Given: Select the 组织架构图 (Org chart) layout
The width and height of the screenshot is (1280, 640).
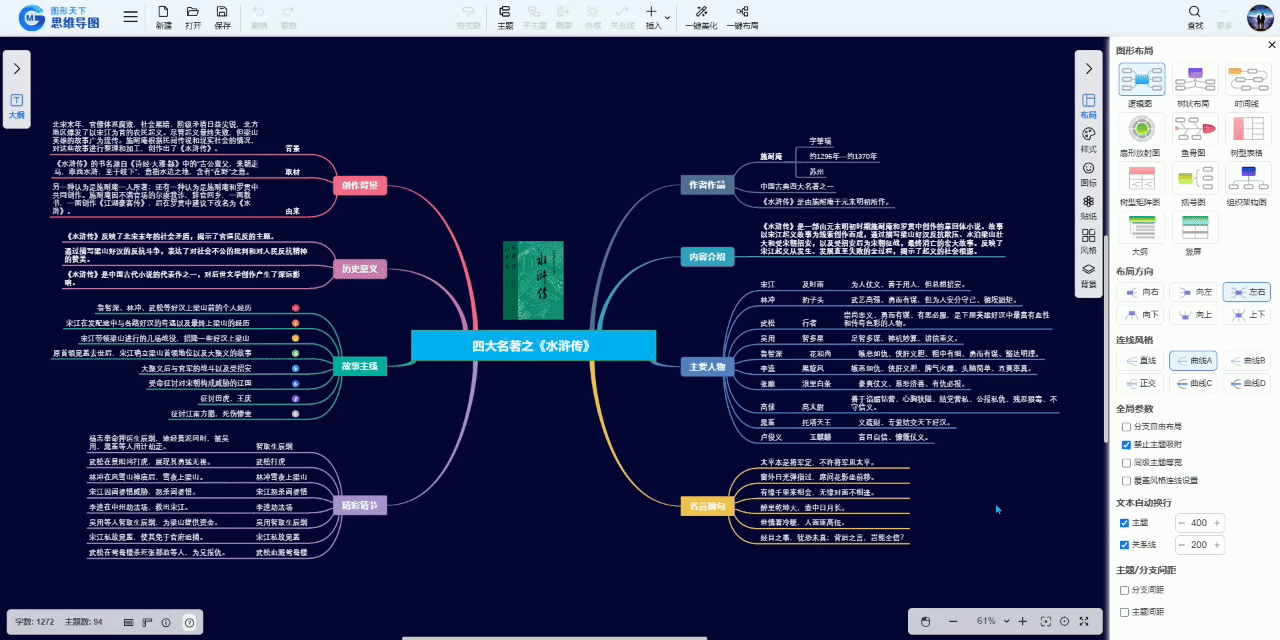Looking at the screenshot, I should pyautogui.click(x=1248, y=181).
